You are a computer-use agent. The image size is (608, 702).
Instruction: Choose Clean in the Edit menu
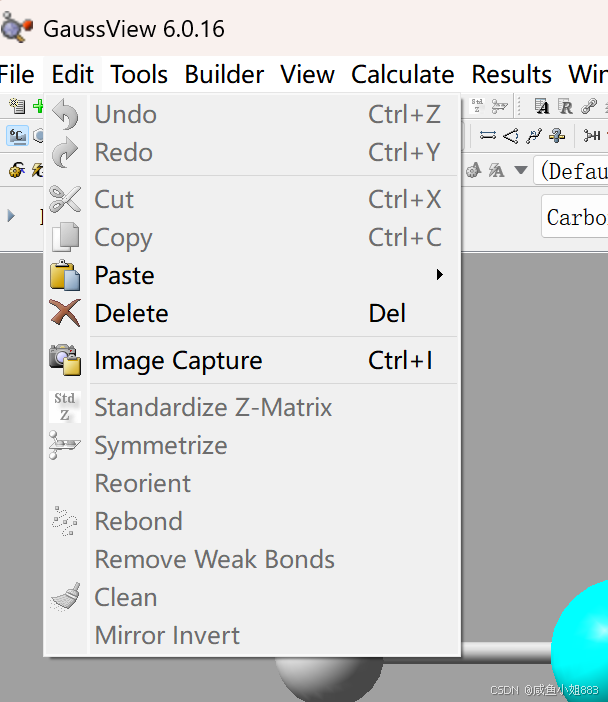[x=253, y=597]
